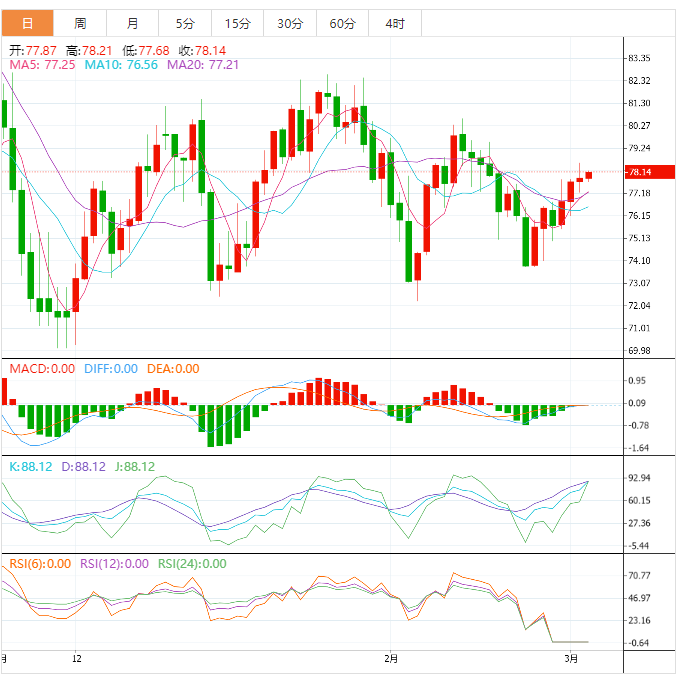Click the DEA value label
Image resolution: width=682 pixels, height=682 pixels.
coord(173,368)
